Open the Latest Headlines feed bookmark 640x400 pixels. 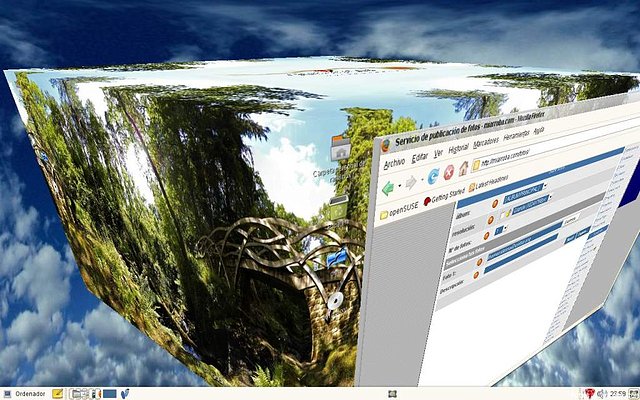pos(488,182)
